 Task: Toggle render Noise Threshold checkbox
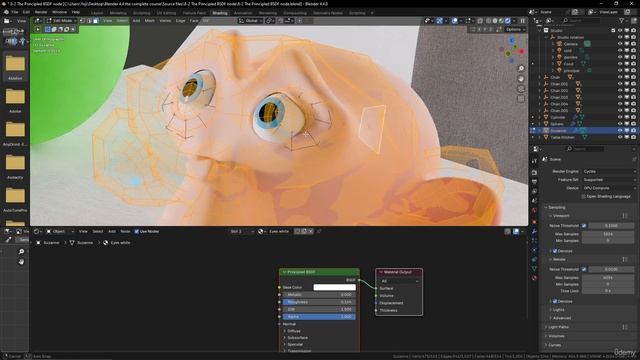click(584, 269)
